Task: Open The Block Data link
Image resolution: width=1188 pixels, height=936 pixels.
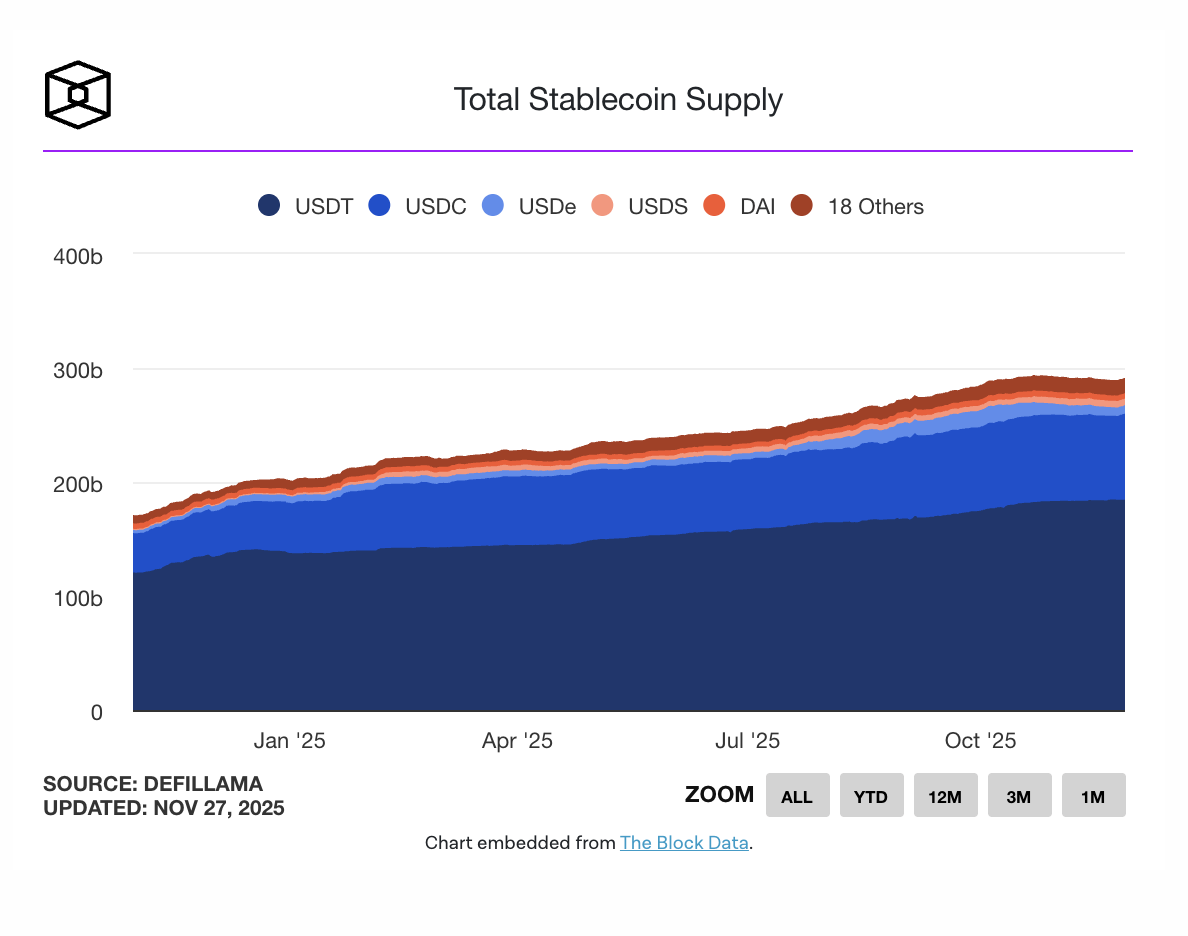Action: pyautogui.click(x=684, y=843)
